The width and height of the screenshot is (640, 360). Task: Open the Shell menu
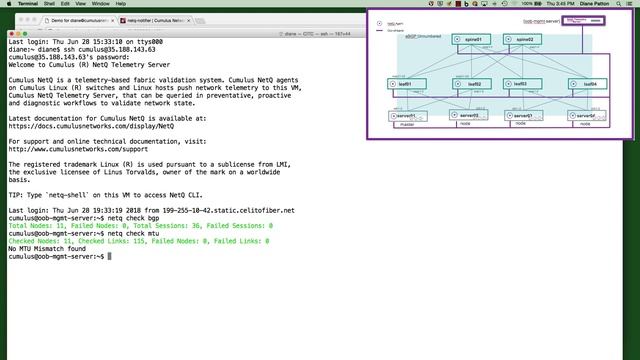[49, 4]
